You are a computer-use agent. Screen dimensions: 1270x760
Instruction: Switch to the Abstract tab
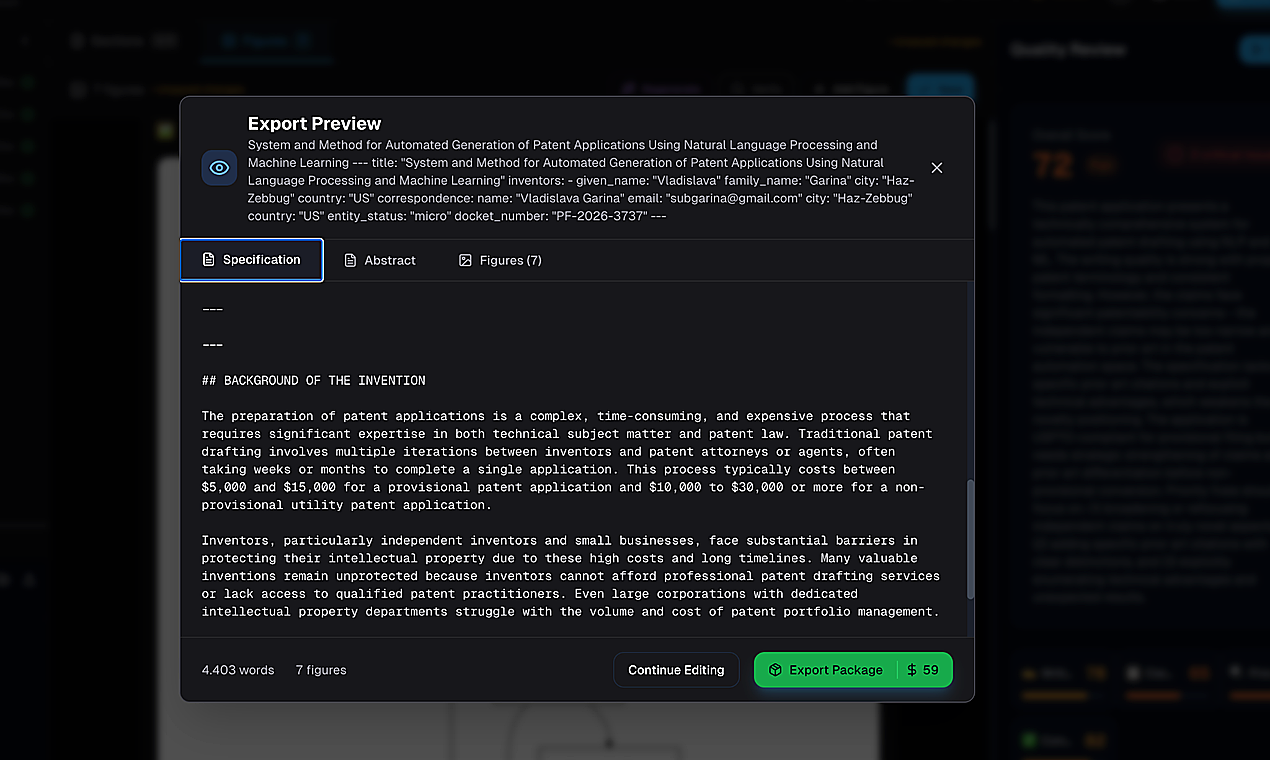pyautogui.click(x=380, y=260)
